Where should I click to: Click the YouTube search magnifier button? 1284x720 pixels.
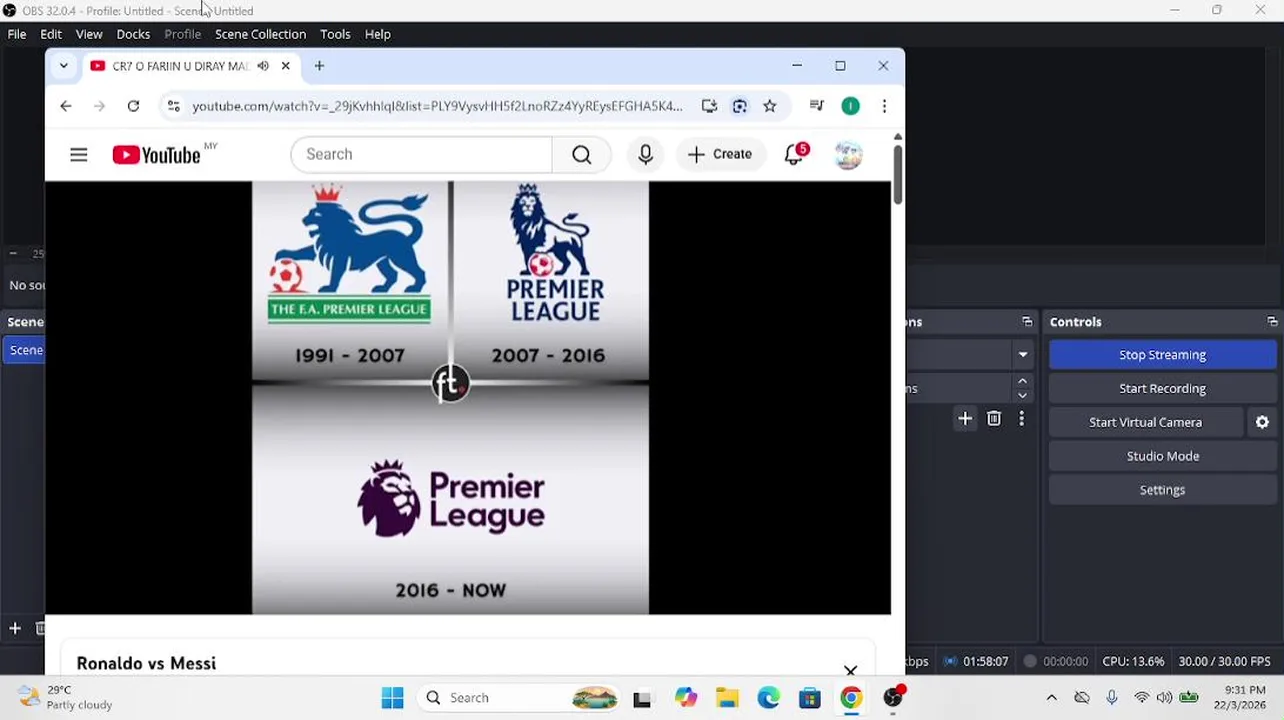(x=581, y=154)
